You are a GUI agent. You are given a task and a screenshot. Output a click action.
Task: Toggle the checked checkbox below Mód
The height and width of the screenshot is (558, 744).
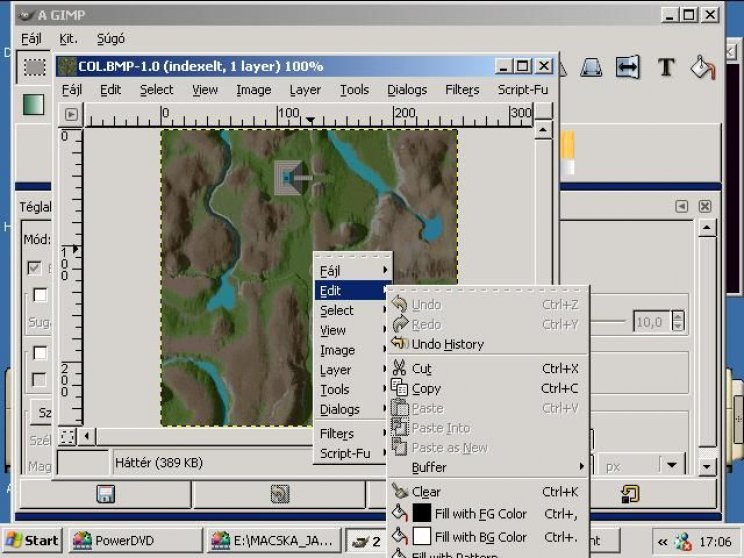(34, 268)
